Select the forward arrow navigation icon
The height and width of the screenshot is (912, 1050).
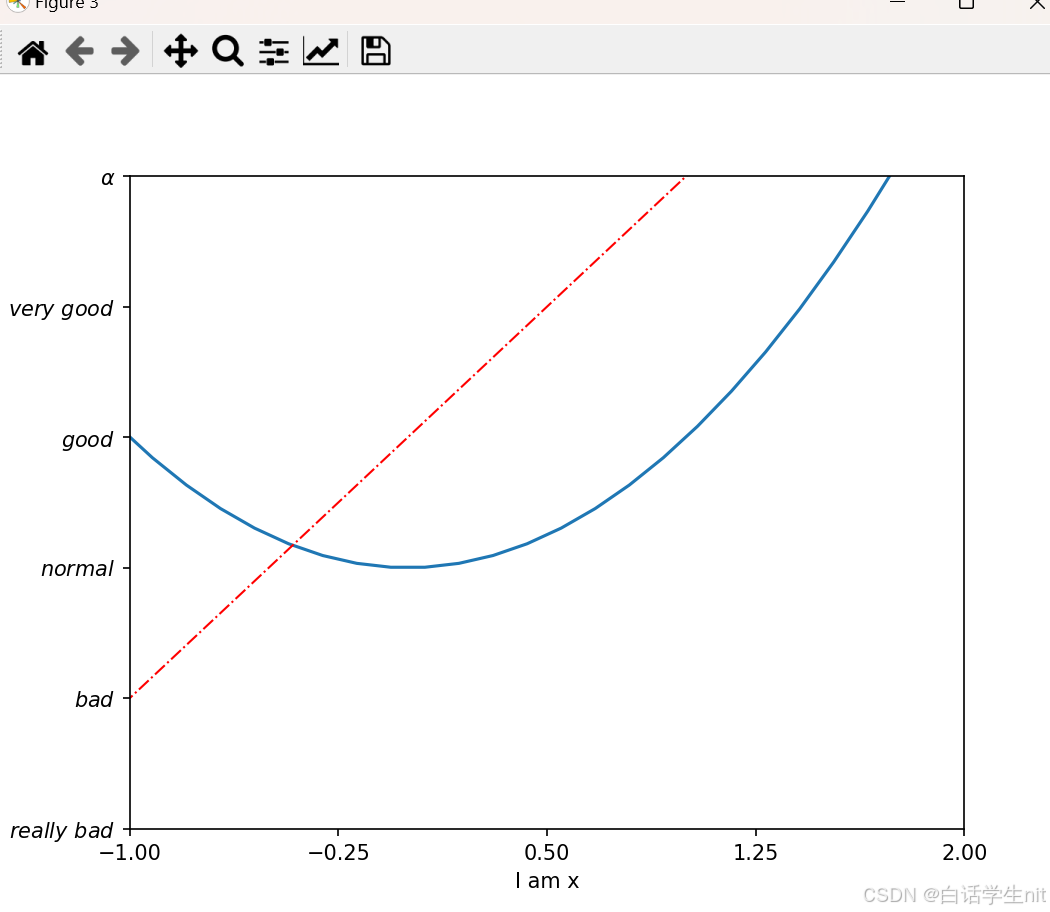pos(124,51)
